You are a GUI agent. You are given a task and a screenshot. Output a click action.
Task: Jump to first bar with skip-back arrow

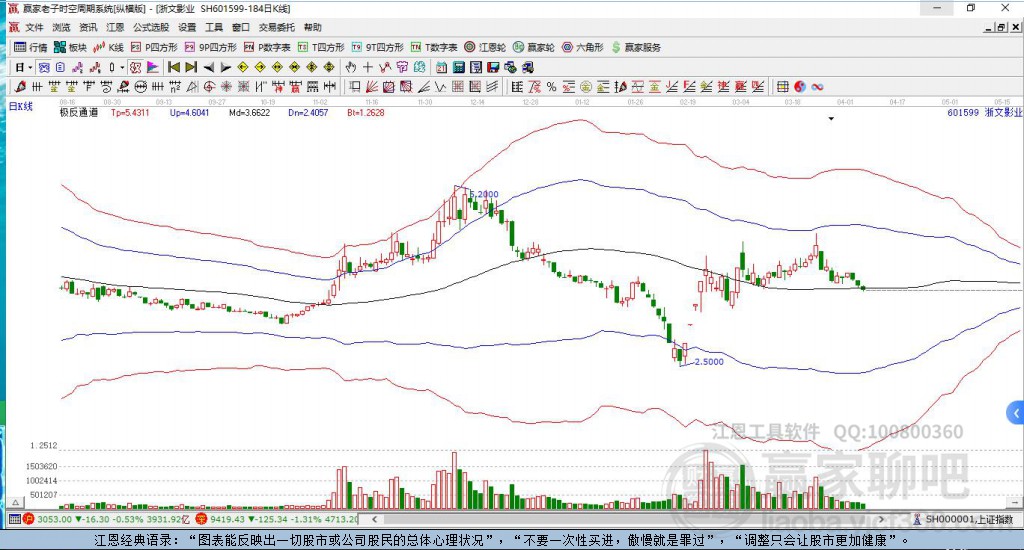click(173, 67)
